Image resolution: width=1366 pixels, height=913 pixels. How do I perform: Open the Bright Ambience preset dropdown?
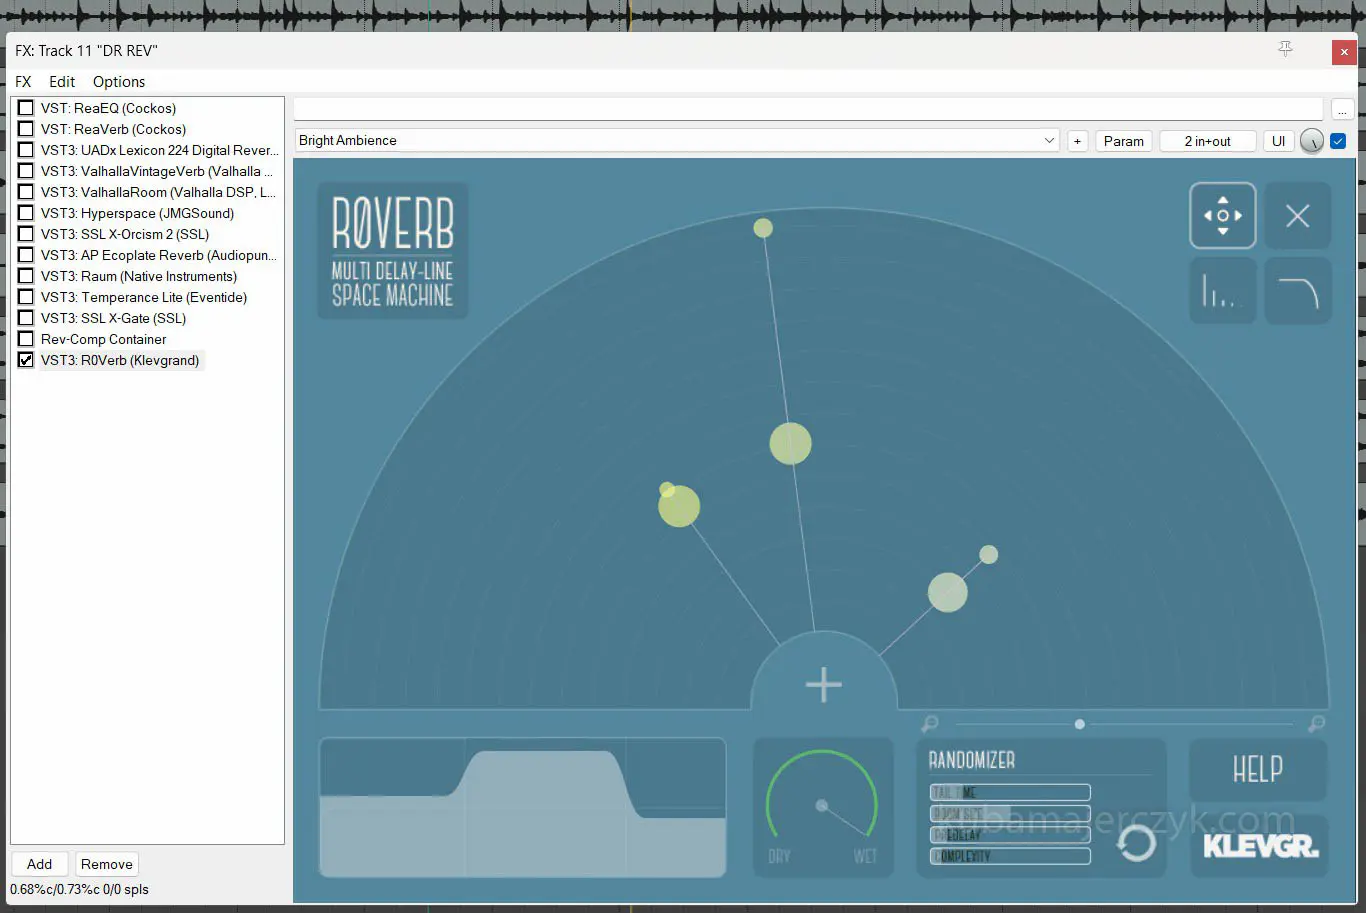(x=677, y=141)
